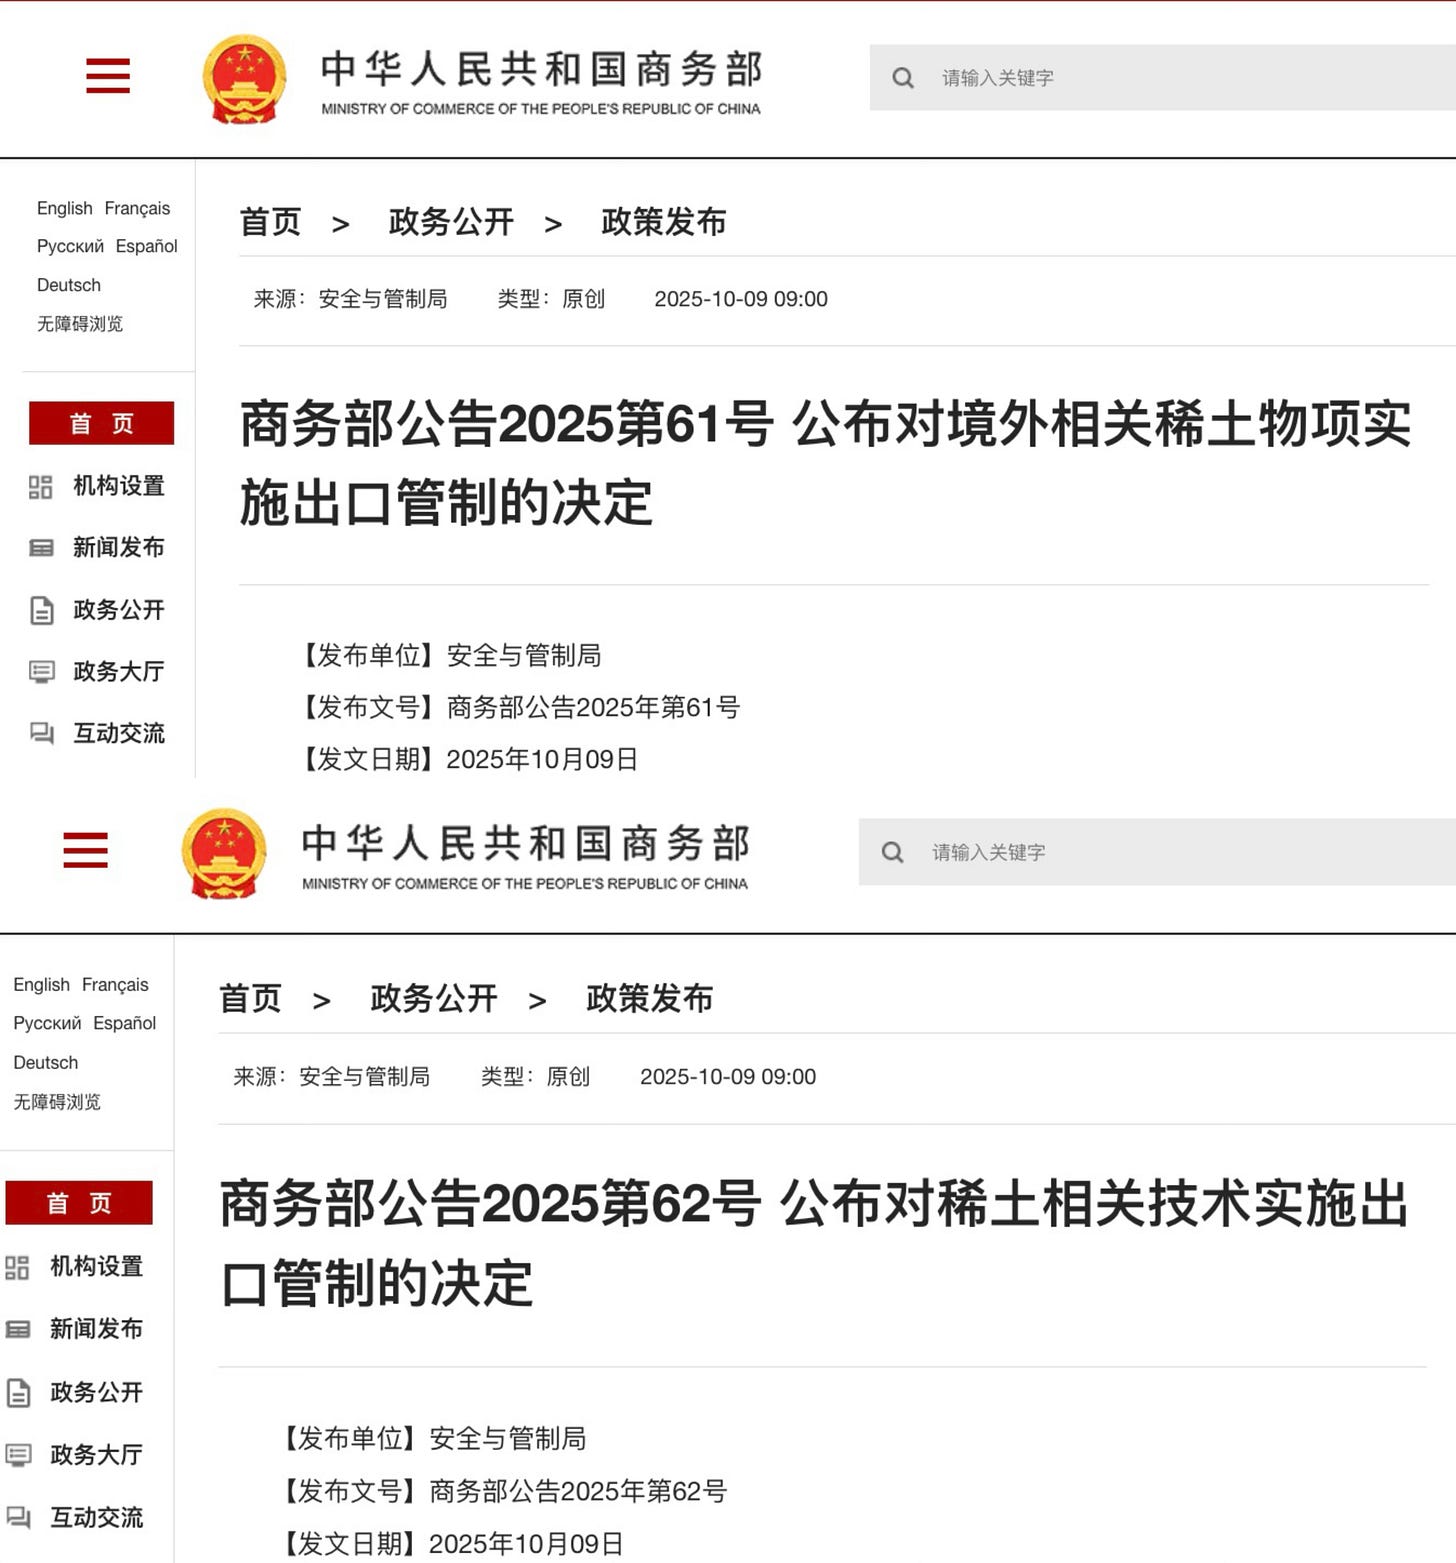The height and width of the screenshot is (1563, 1456).
Task: Click 政策发布 breadcrumb above the 第61号 title
Action: point(664,222)
